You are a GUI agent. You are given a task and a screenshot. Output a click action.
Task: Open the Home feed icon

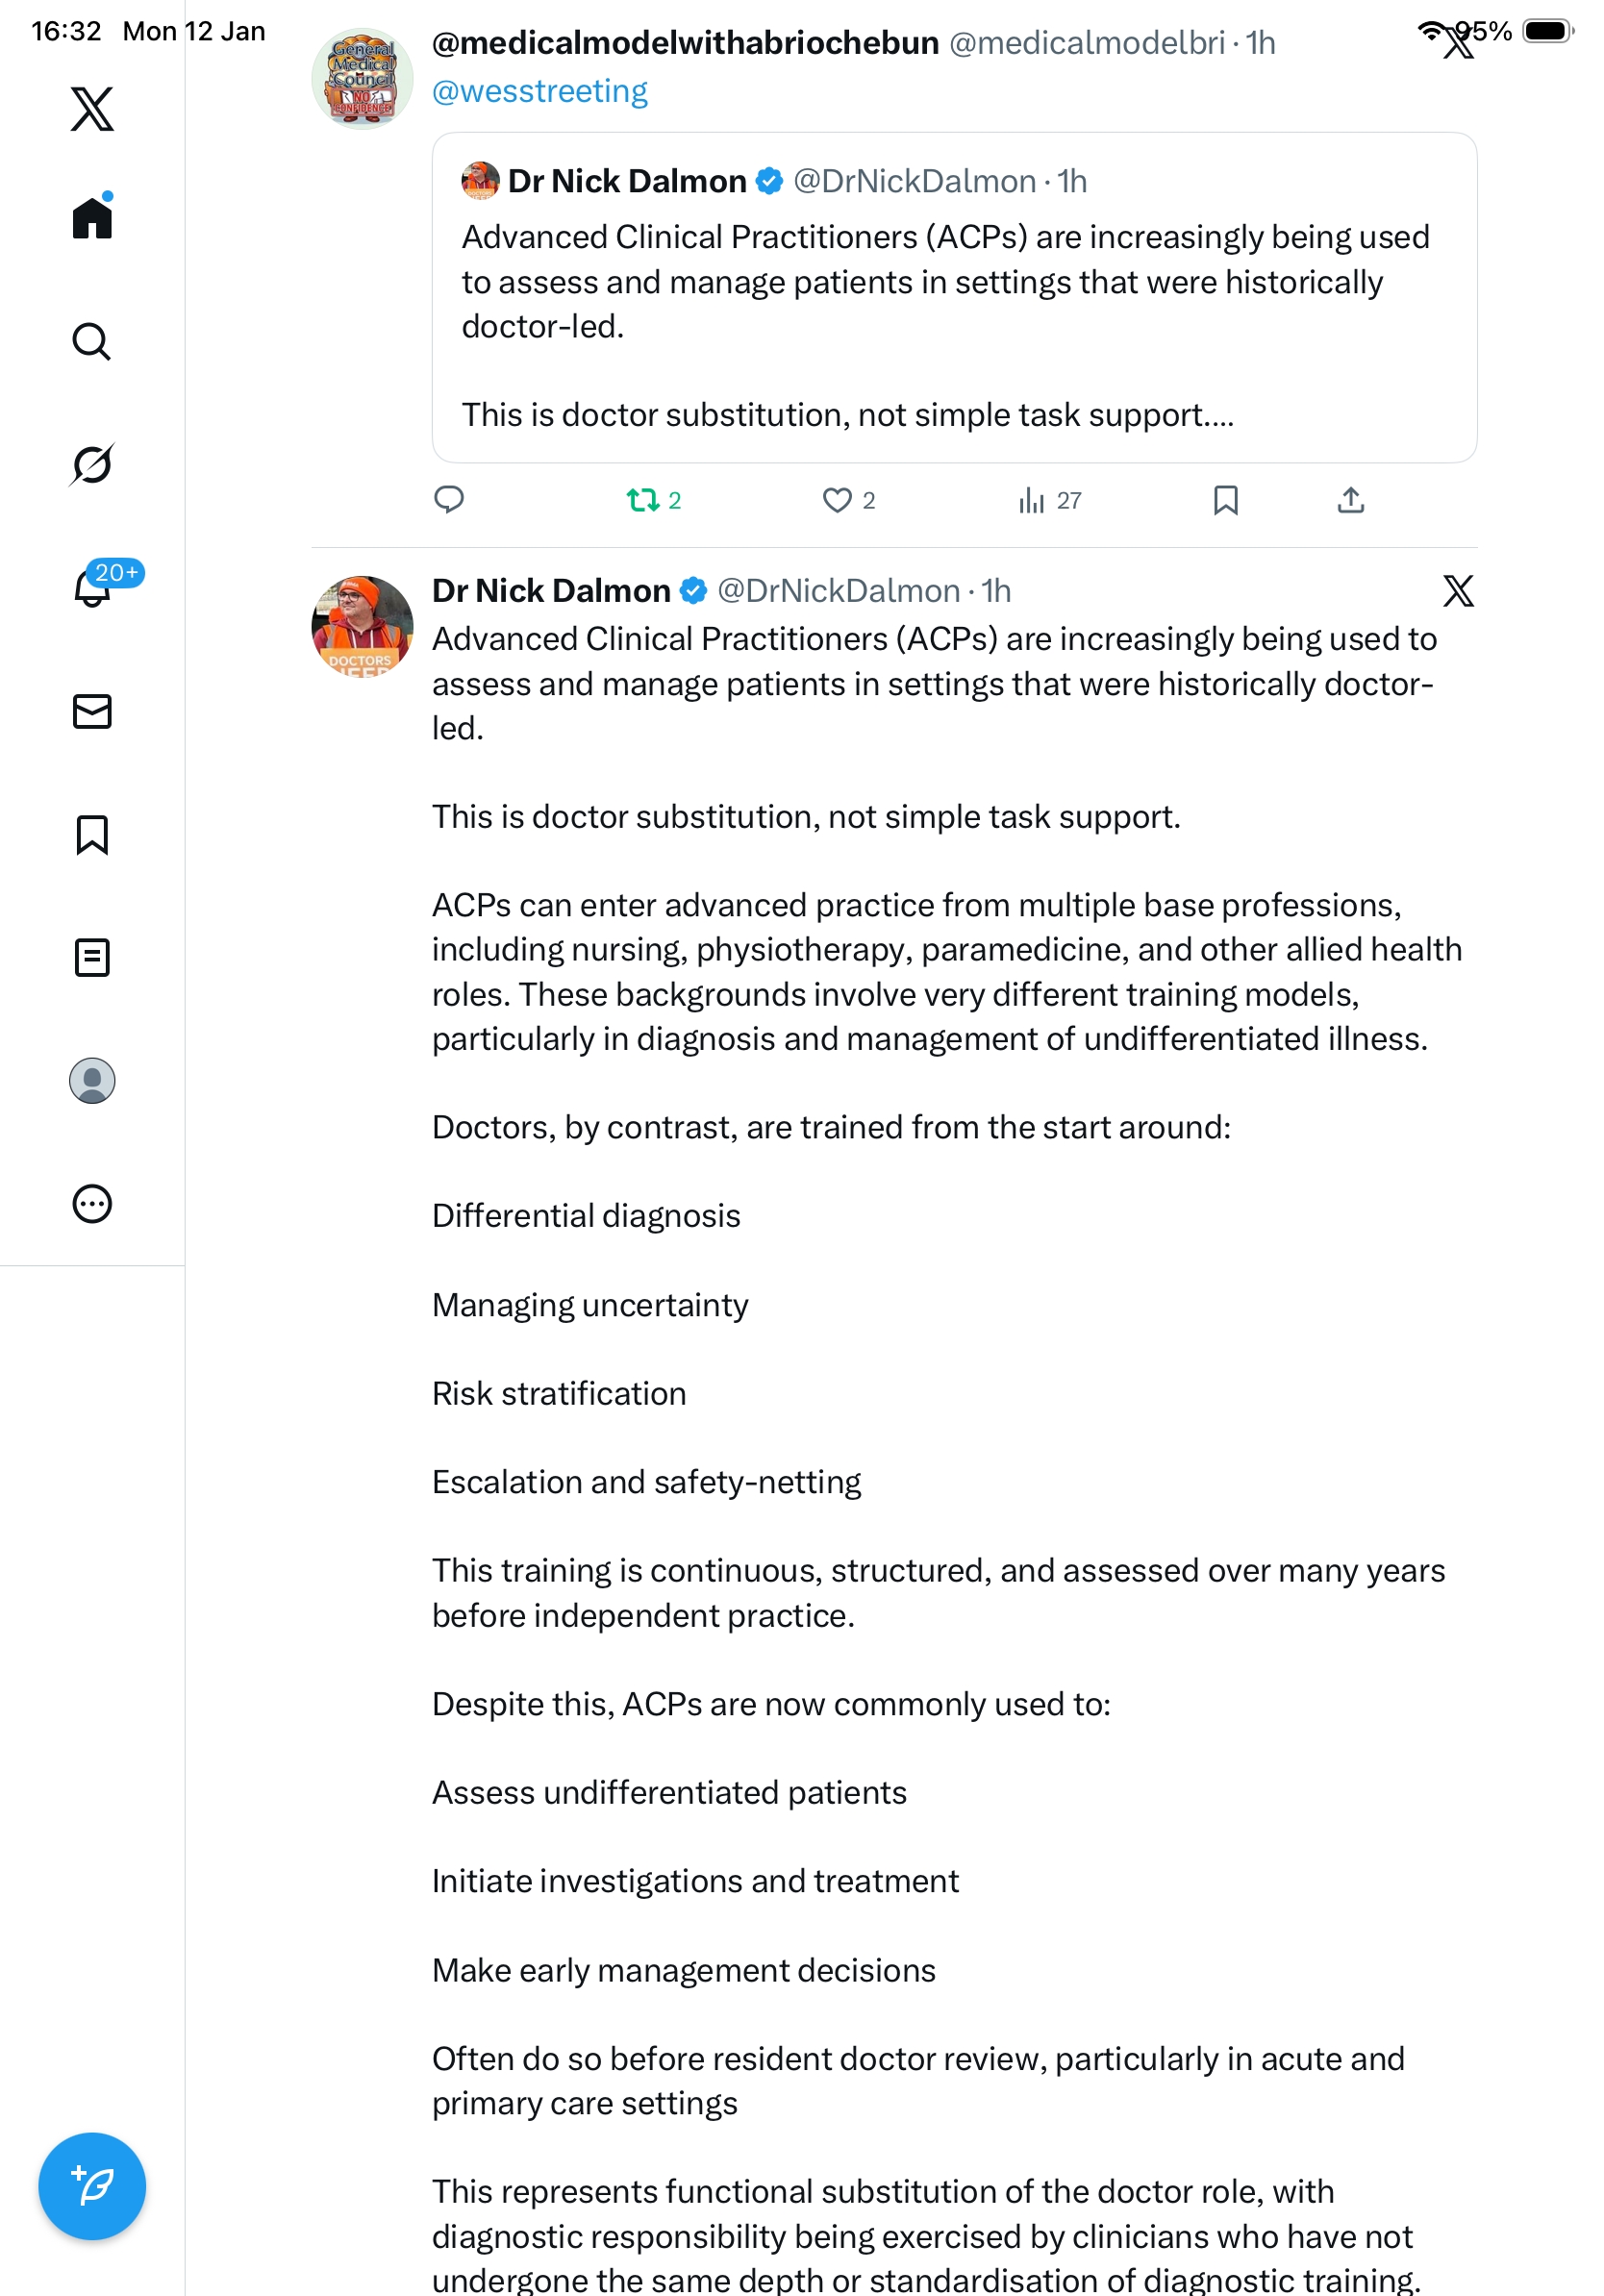(92, 218)
